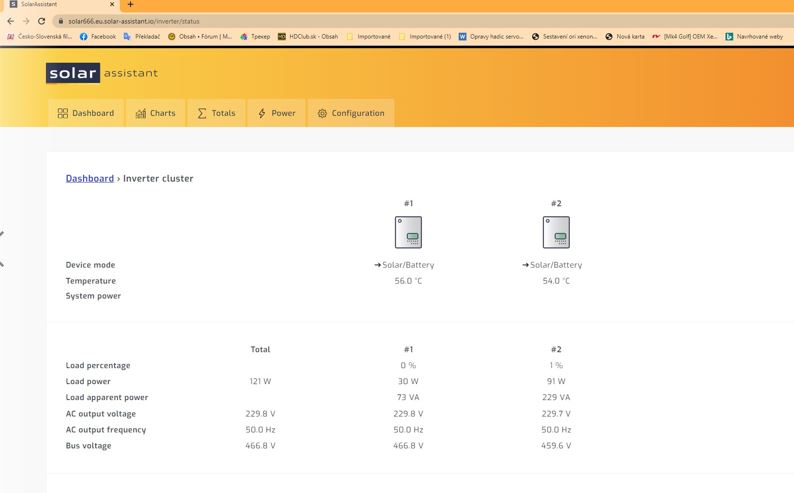
Task: Go back using browser back arrow
Action: point(10,21)
